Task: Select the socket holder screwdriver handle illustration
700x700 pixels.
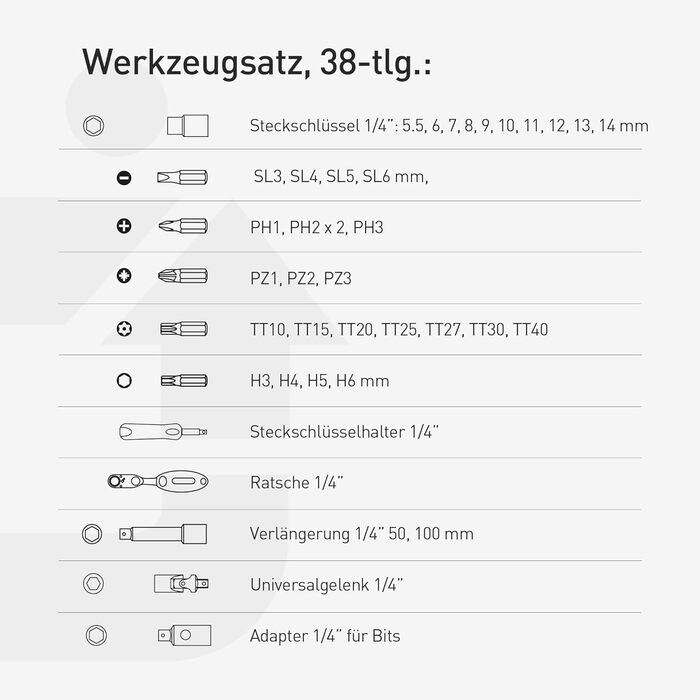Action: (163, 432)
